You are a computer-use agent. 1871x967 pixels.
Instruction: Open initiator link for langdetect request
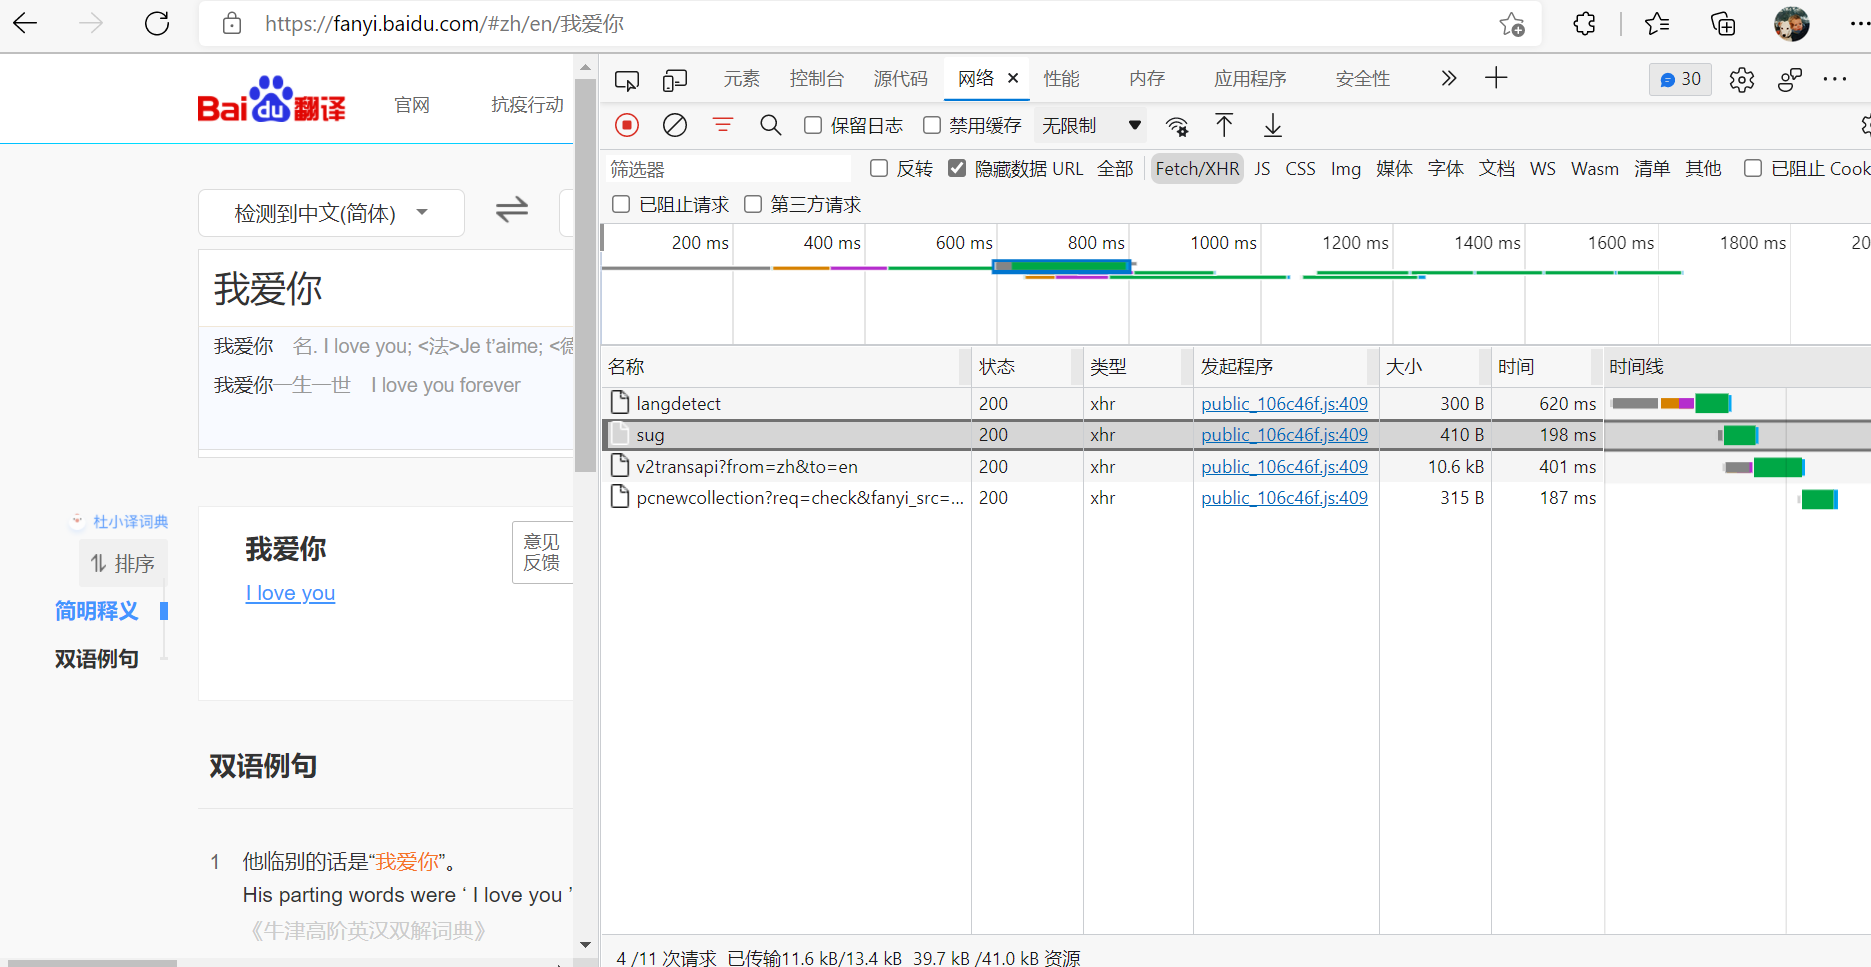tap(1284, 404)
